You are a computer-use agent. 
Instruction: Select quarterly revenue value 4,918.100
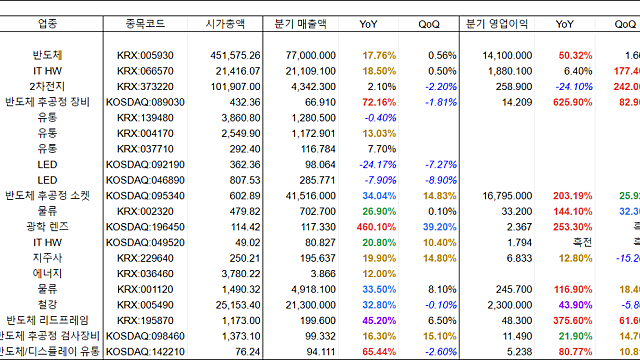(313, 289)
